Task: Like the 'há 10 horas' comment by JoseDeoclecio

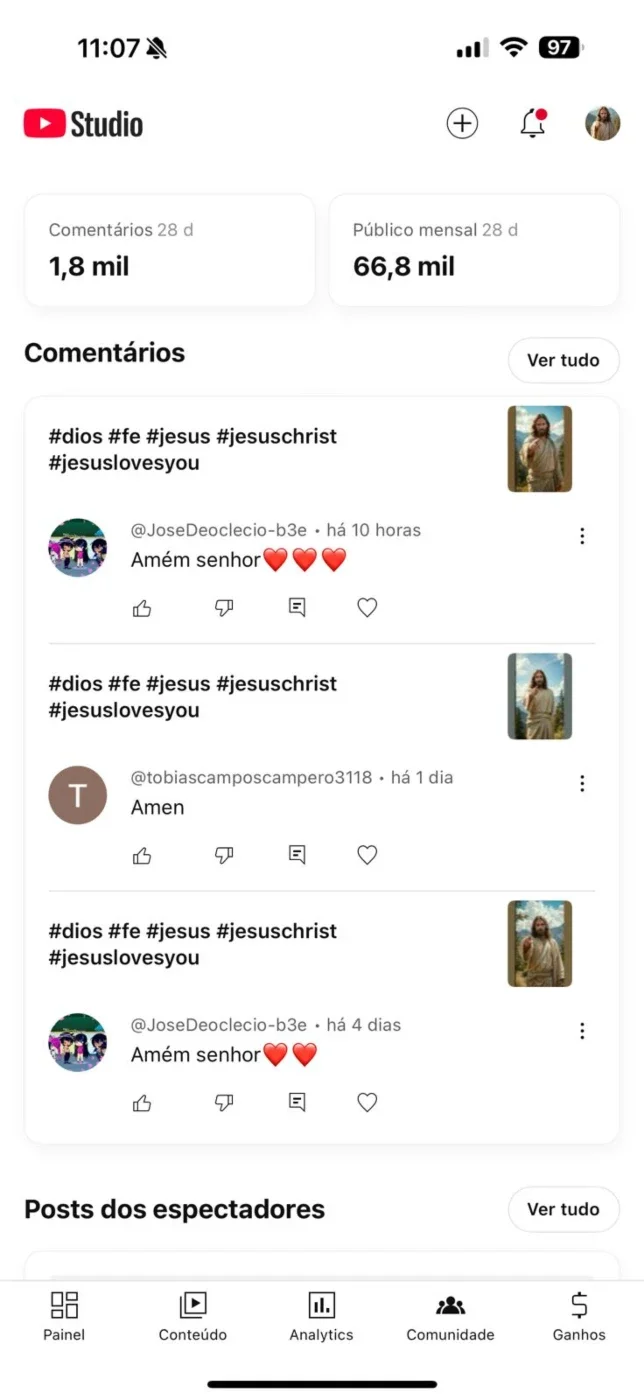Action: pyautogui.click(x=142, y=607)
